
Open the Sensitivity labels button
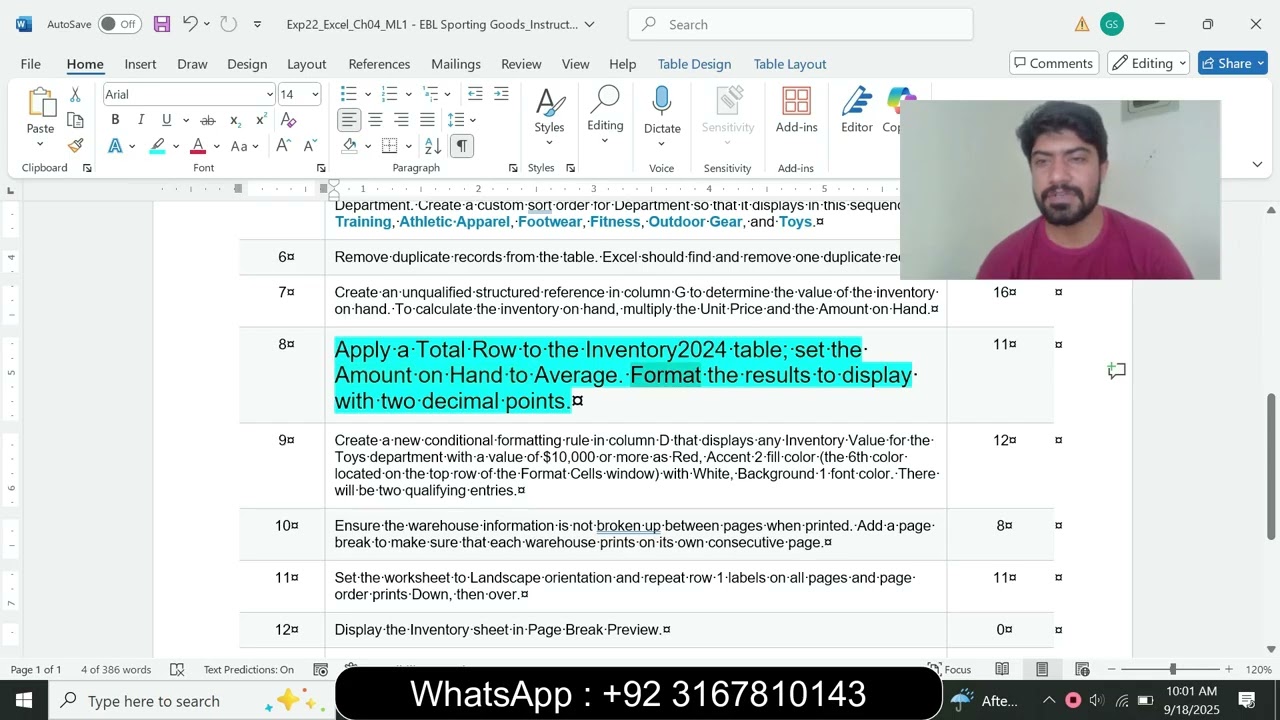(x=728, y=110)
